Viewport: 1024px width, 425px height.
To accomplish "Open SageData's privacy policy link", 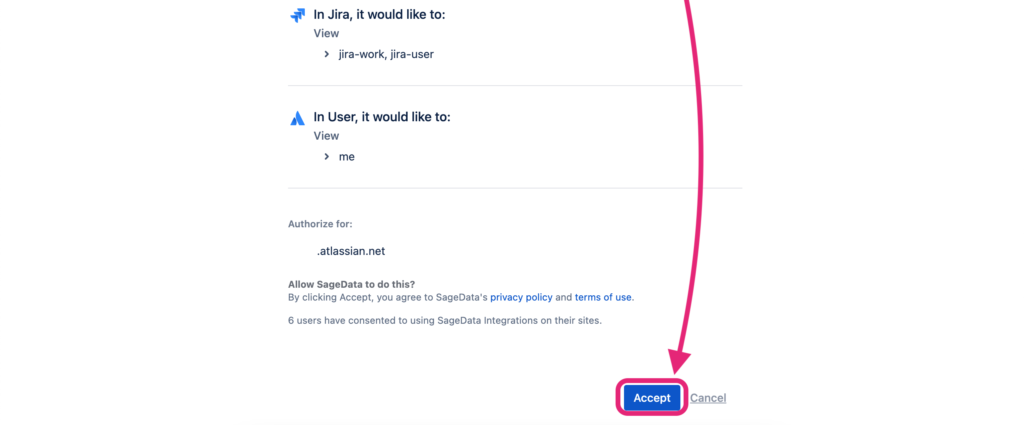I will click(521, 297).
